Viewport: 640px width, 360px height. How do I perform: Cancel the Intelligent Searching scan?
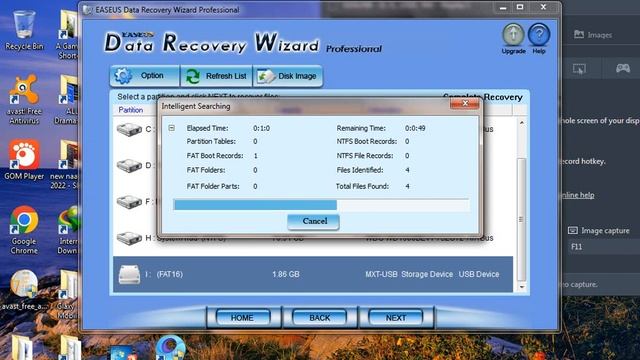(x=313, y=221)
